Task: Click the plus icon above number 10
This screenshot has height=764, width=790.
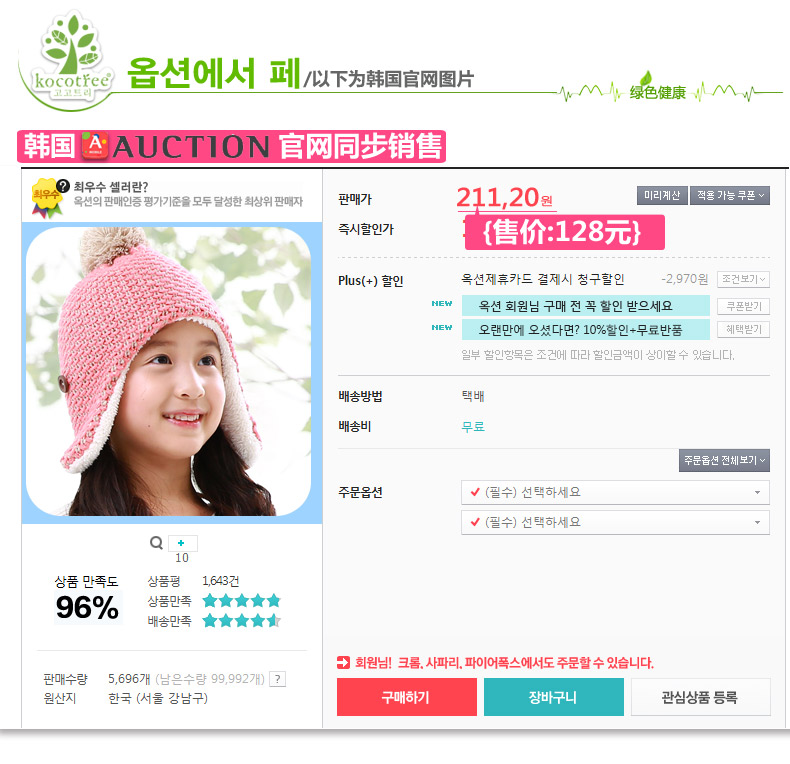Action: click(x=182, y=543)
